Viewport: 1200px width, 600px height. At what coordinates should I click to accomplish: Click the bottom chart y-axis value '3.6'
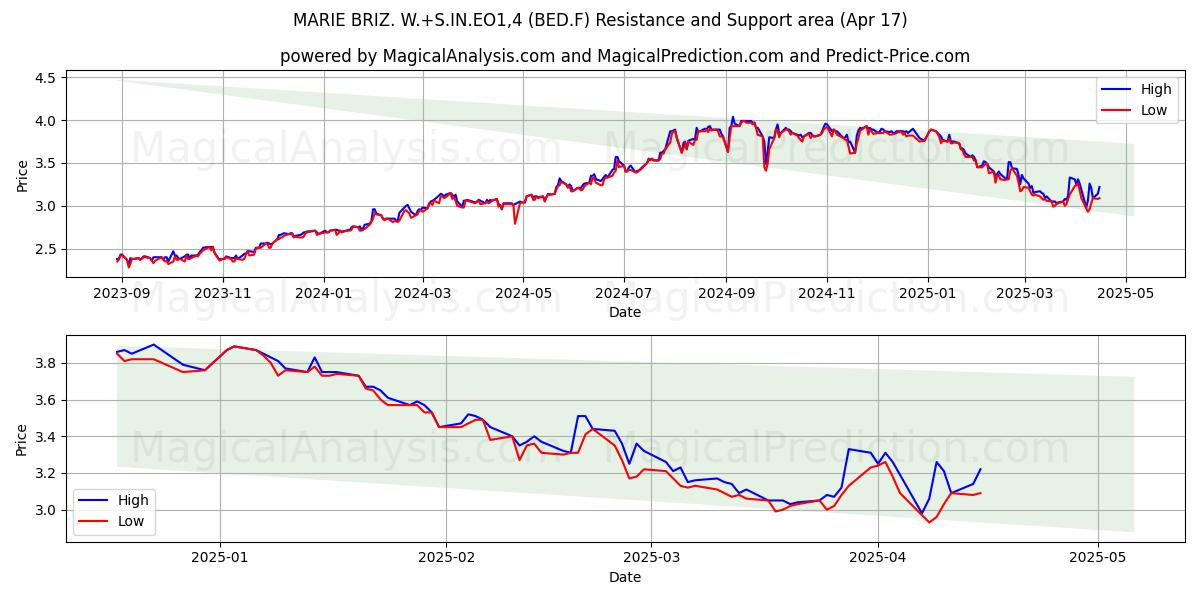tap(48, 401)
